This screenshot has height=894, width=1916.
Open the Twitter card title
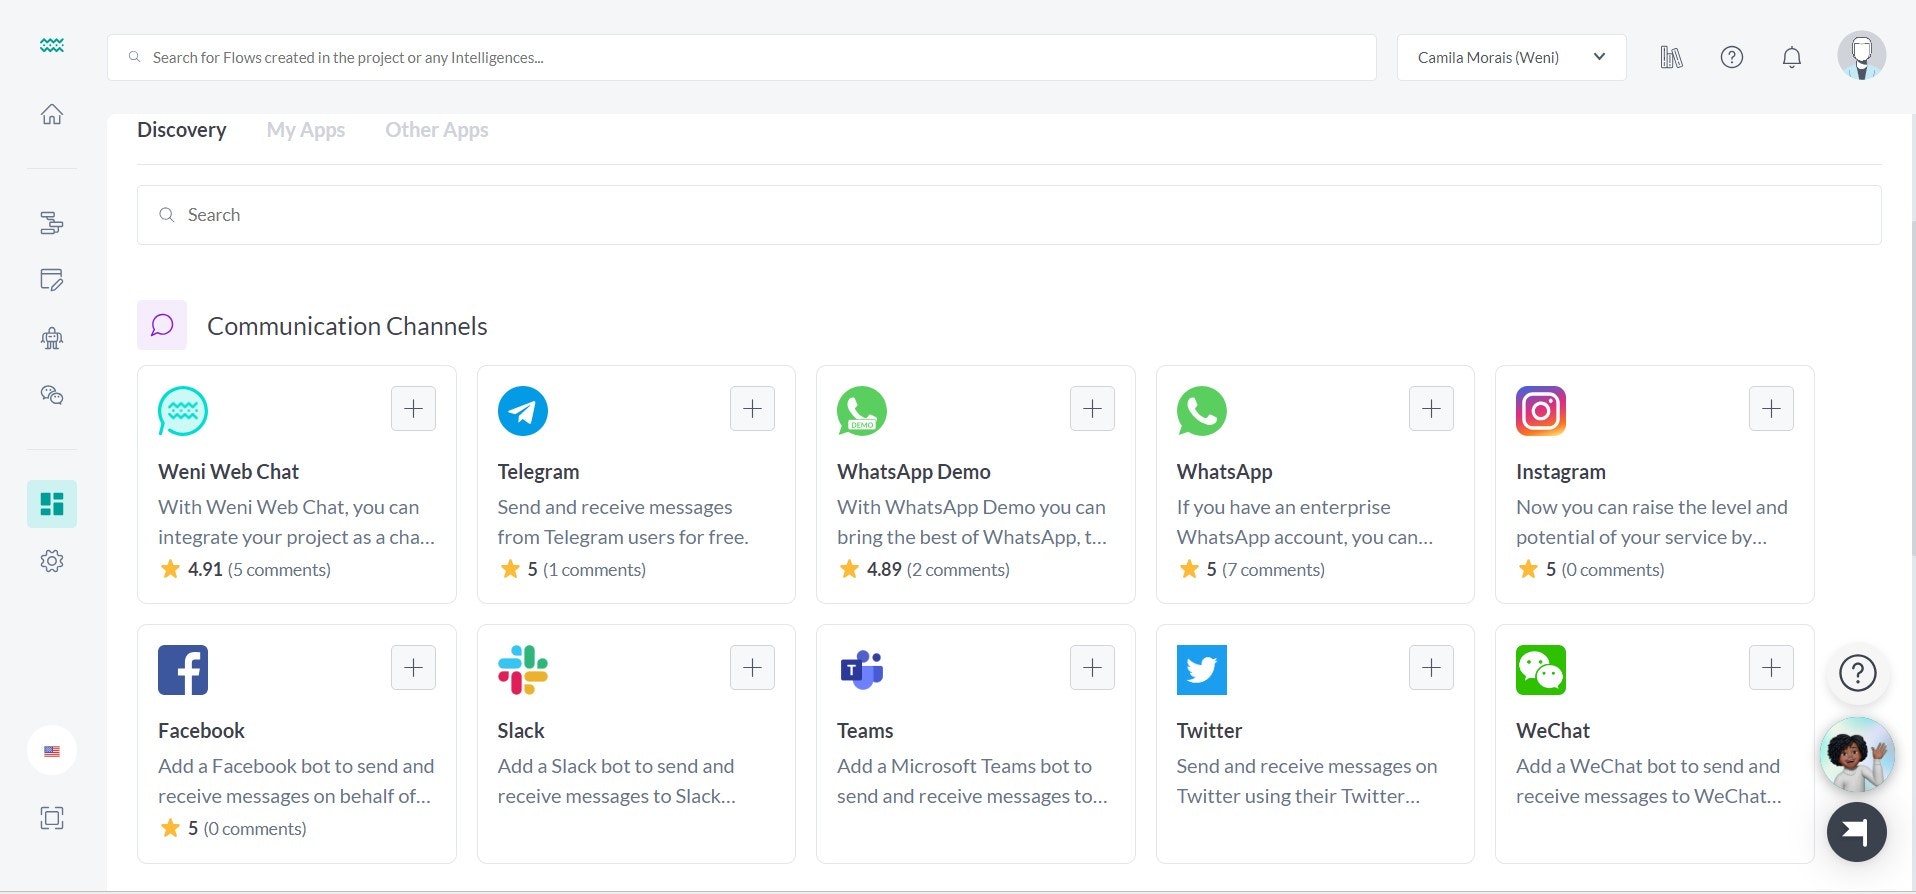[1209, 731]
